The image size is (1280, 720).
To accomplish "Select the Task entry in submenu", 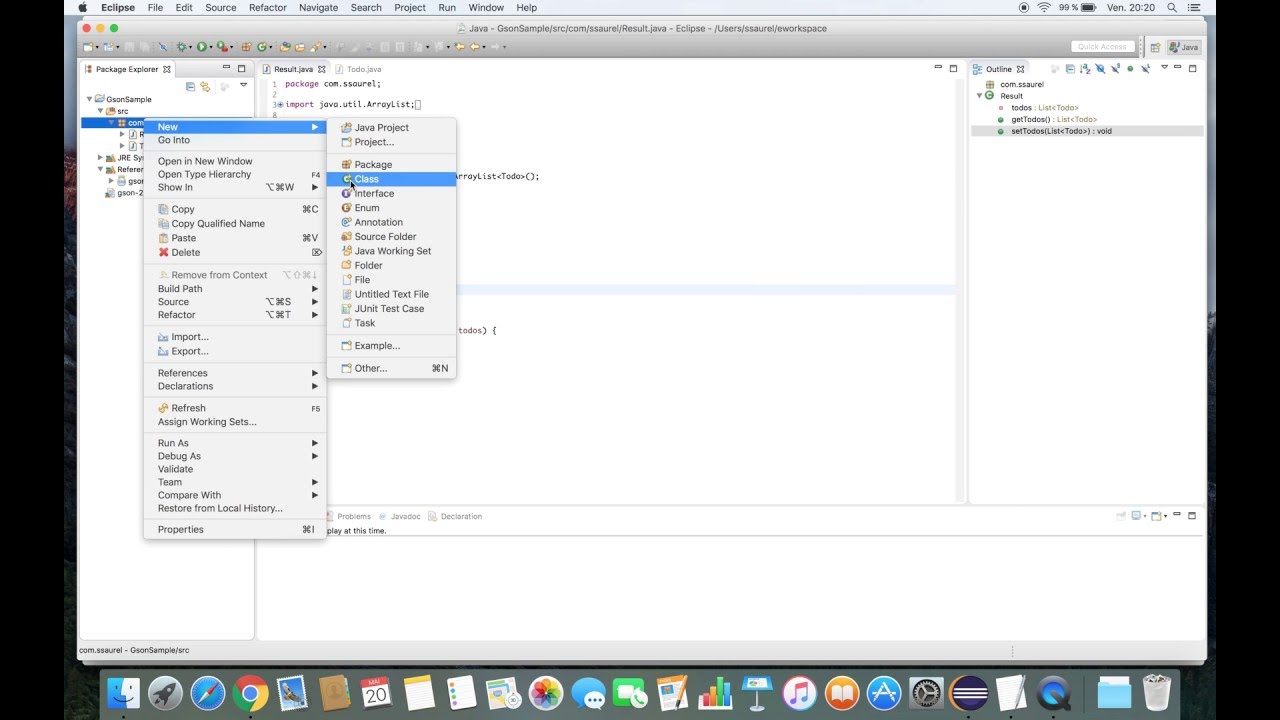I will (x=391, y=323).
